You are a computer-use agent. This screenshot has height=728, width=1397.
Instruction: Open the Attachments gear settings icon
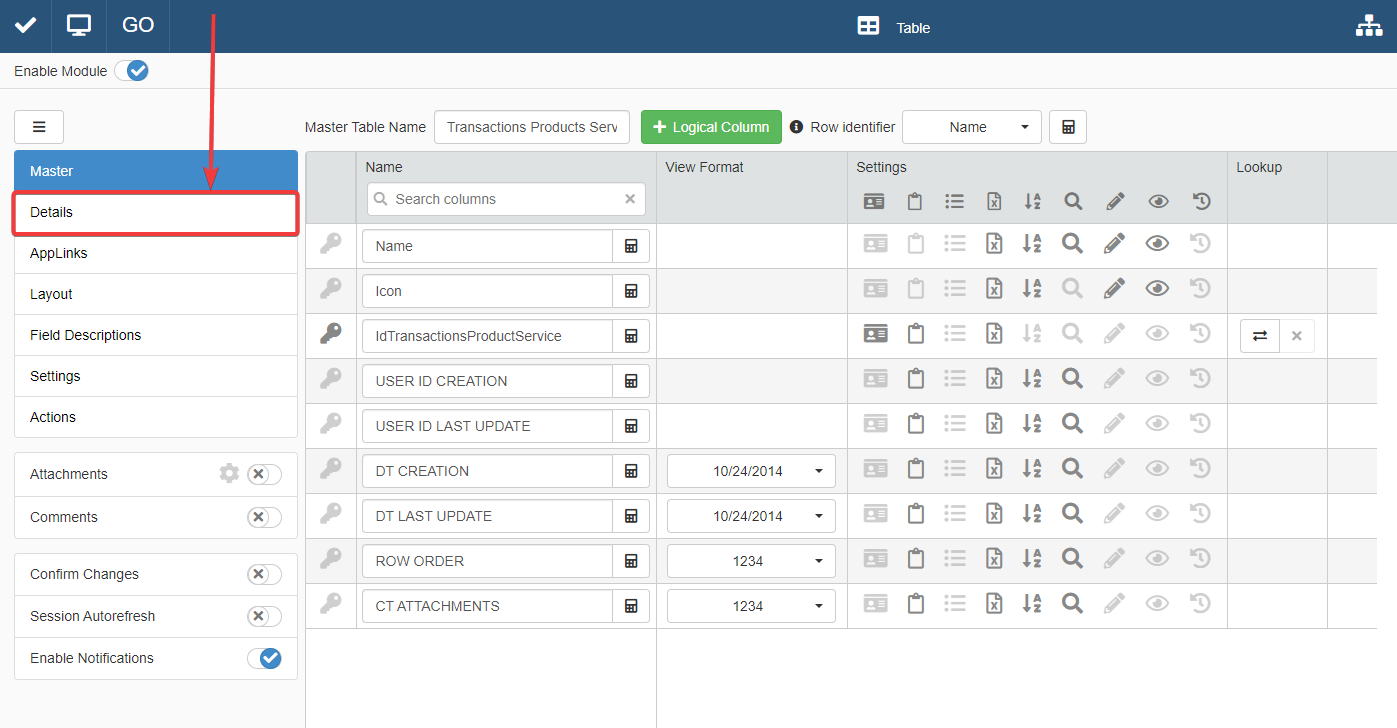229,474
